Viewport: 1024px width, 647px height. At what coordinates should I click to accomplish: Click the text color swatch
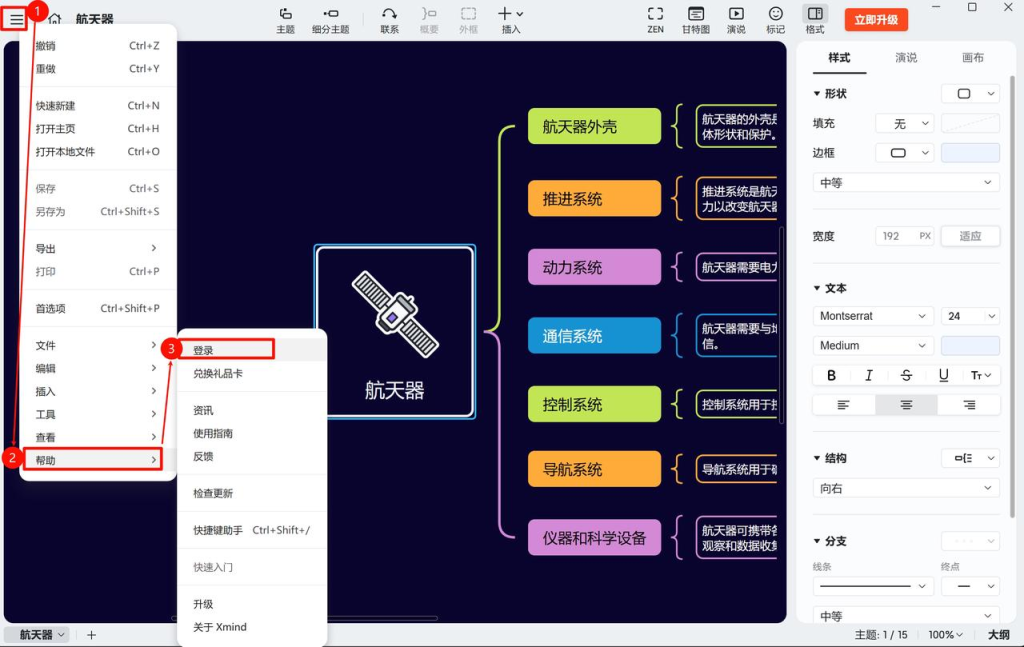click(x=970, y=345)
